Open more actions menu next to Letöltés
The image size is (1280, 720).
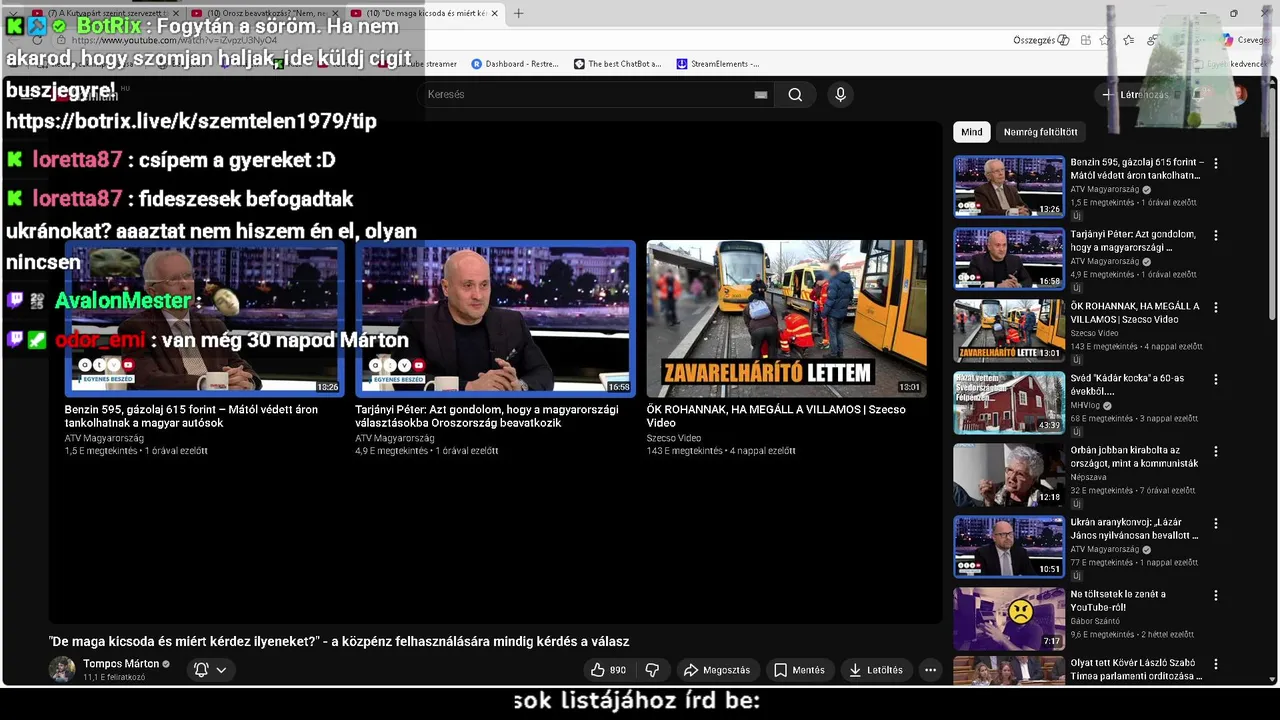click(x=930, y=670)
